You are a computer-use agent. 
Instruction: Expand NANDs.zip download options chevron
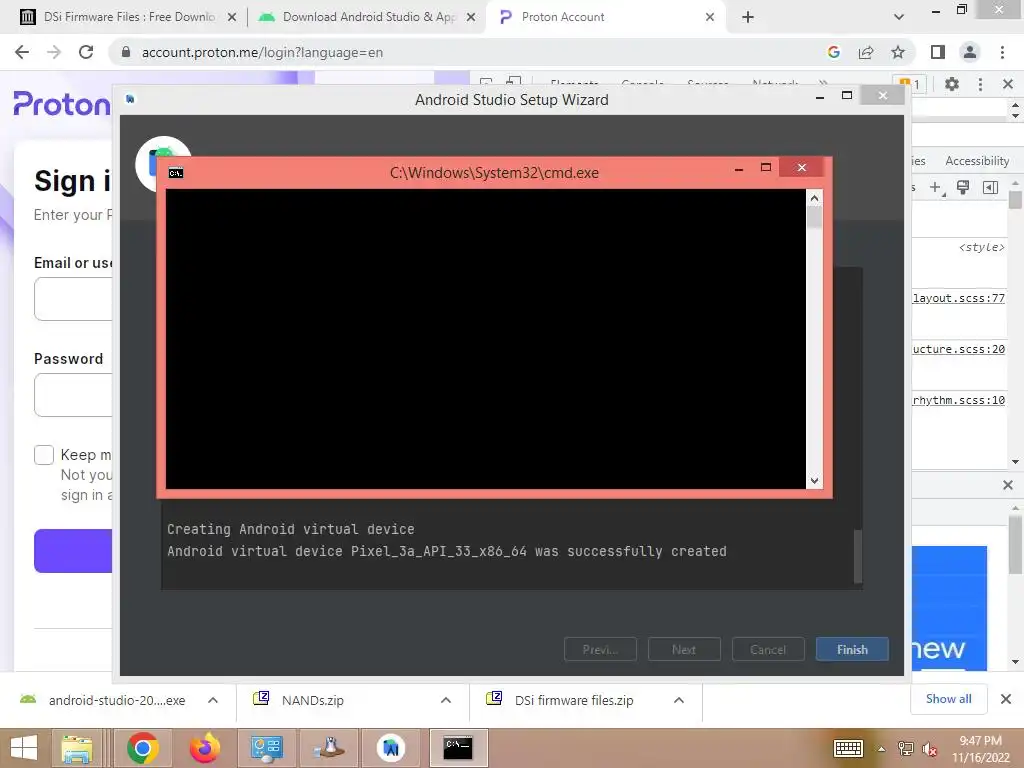(446, 700)
